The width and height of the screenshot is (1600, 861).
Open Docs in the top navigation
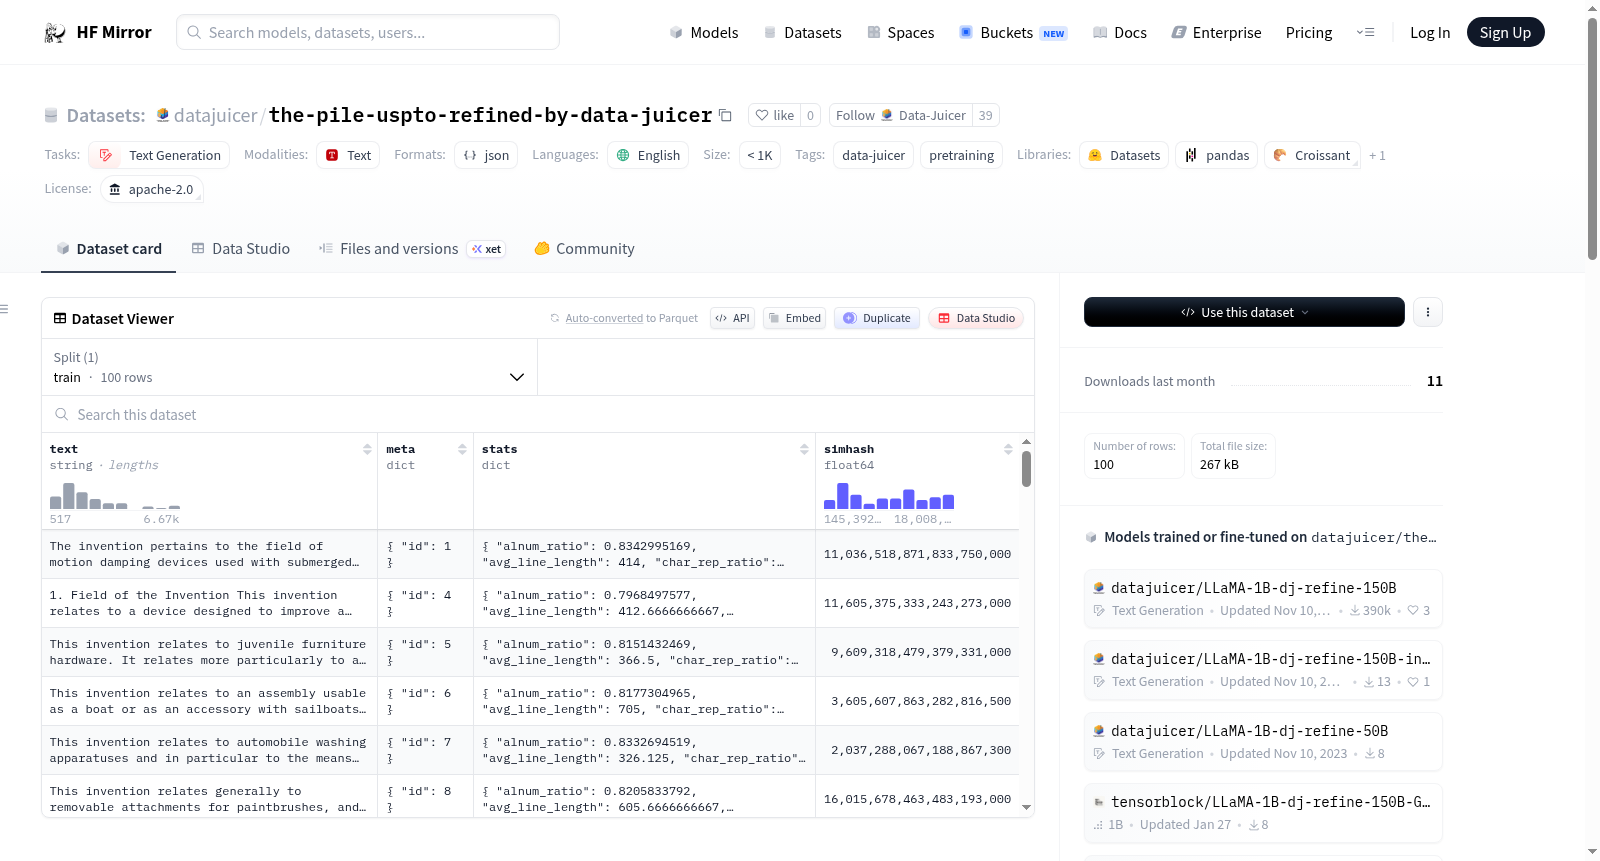(x=1120, y=33)
